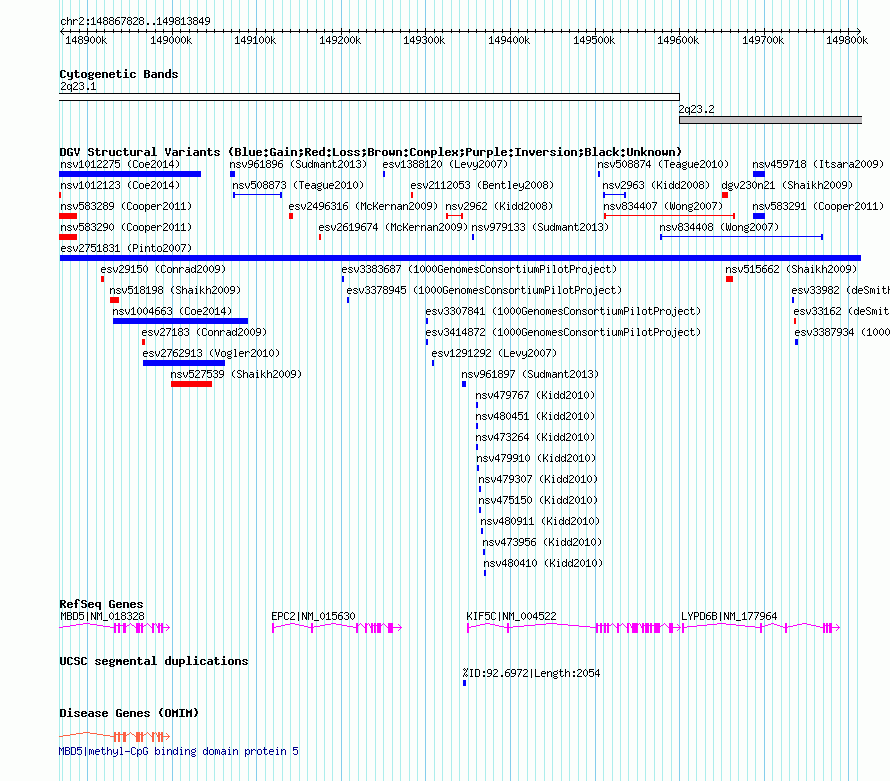Click nsv480451 (Kidd2010) label
Viewport: 890px width, 781px height.
point(535,416)
